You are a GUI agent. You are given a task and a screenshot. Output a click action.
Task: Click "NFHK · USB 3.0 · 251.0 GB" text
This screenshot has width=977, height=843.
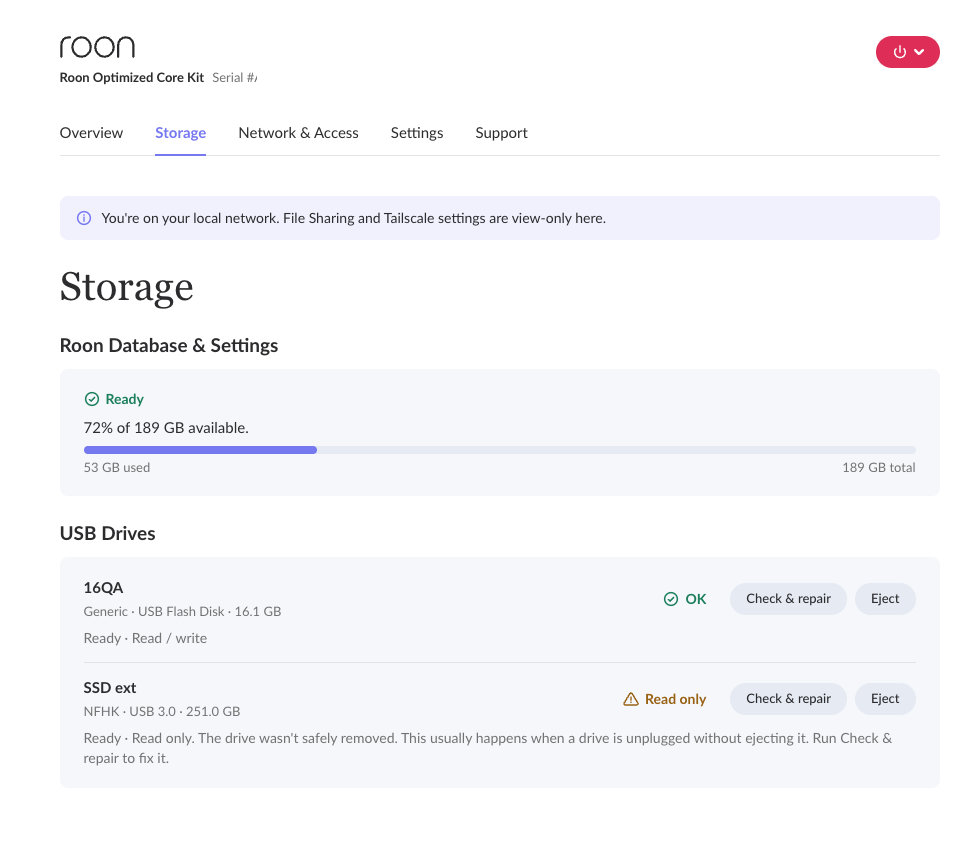[x=161, y=712]
